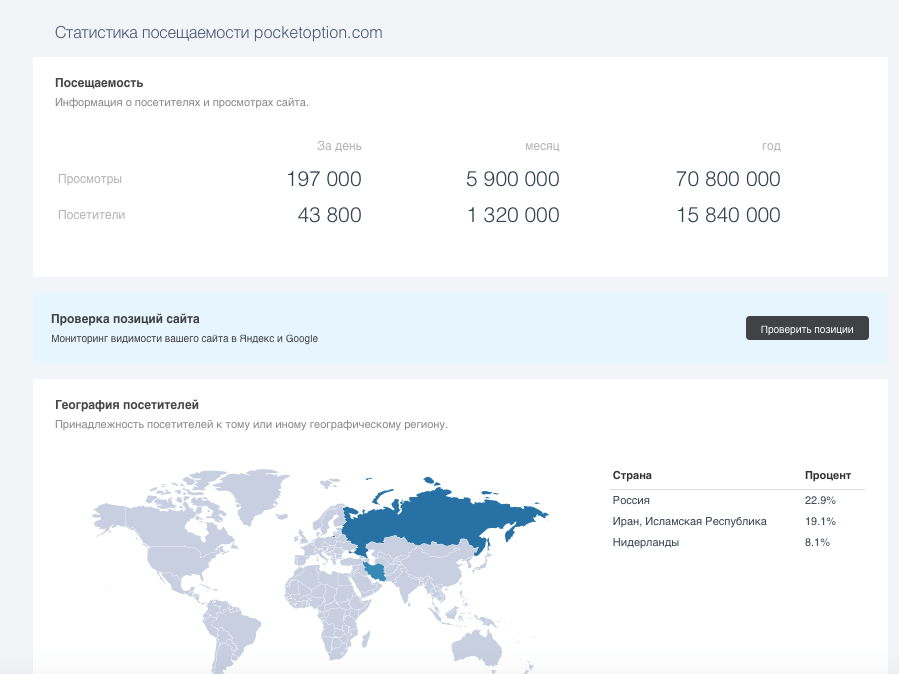Screen dimensions: 899x674
Task: Click the yearly views value 70 800 000
Action: 727,180
